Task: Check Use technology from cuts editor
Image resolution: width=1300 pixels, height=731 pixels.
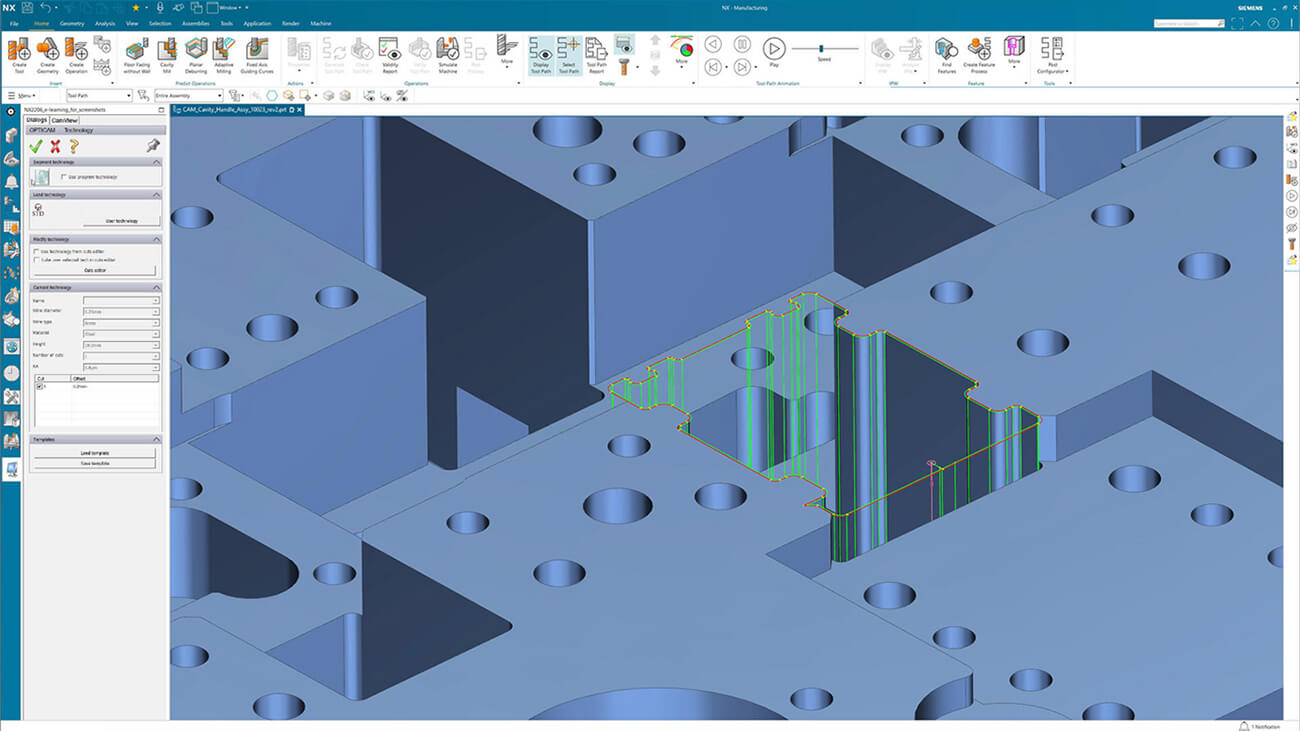Action: point(37,251)
